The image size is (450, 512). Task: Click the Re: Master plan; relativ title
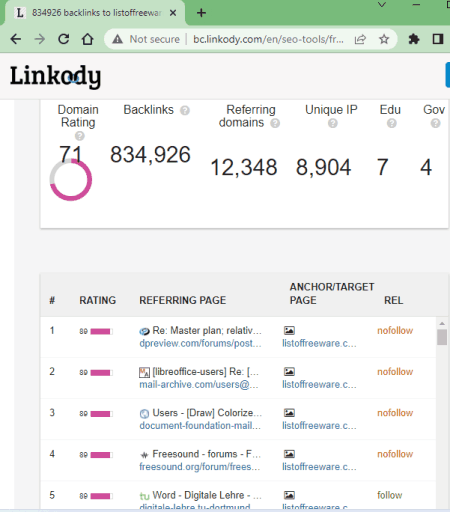pos(207,331)
